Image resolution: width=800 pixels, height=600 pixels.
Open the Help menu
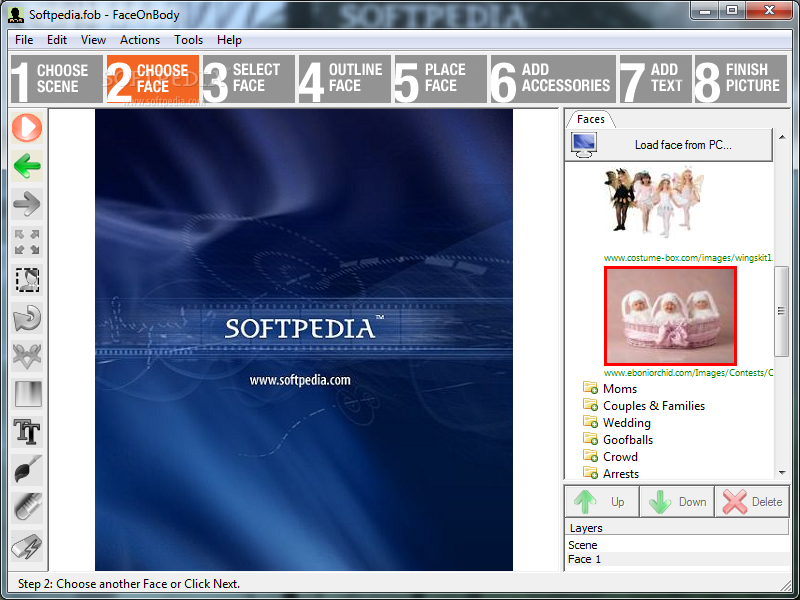[229, 40]
